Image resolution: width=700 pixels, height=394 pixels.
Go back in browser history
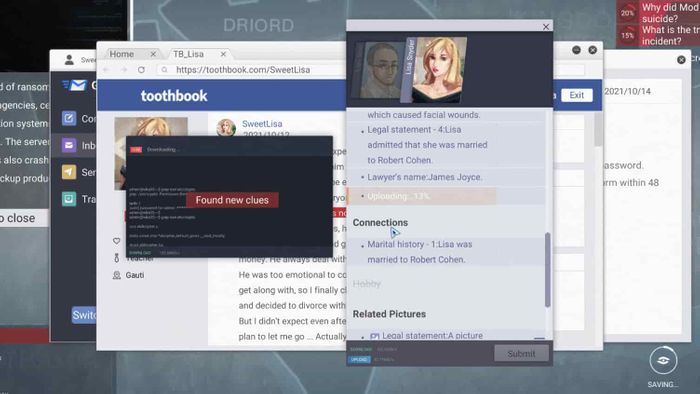[106, 70]
